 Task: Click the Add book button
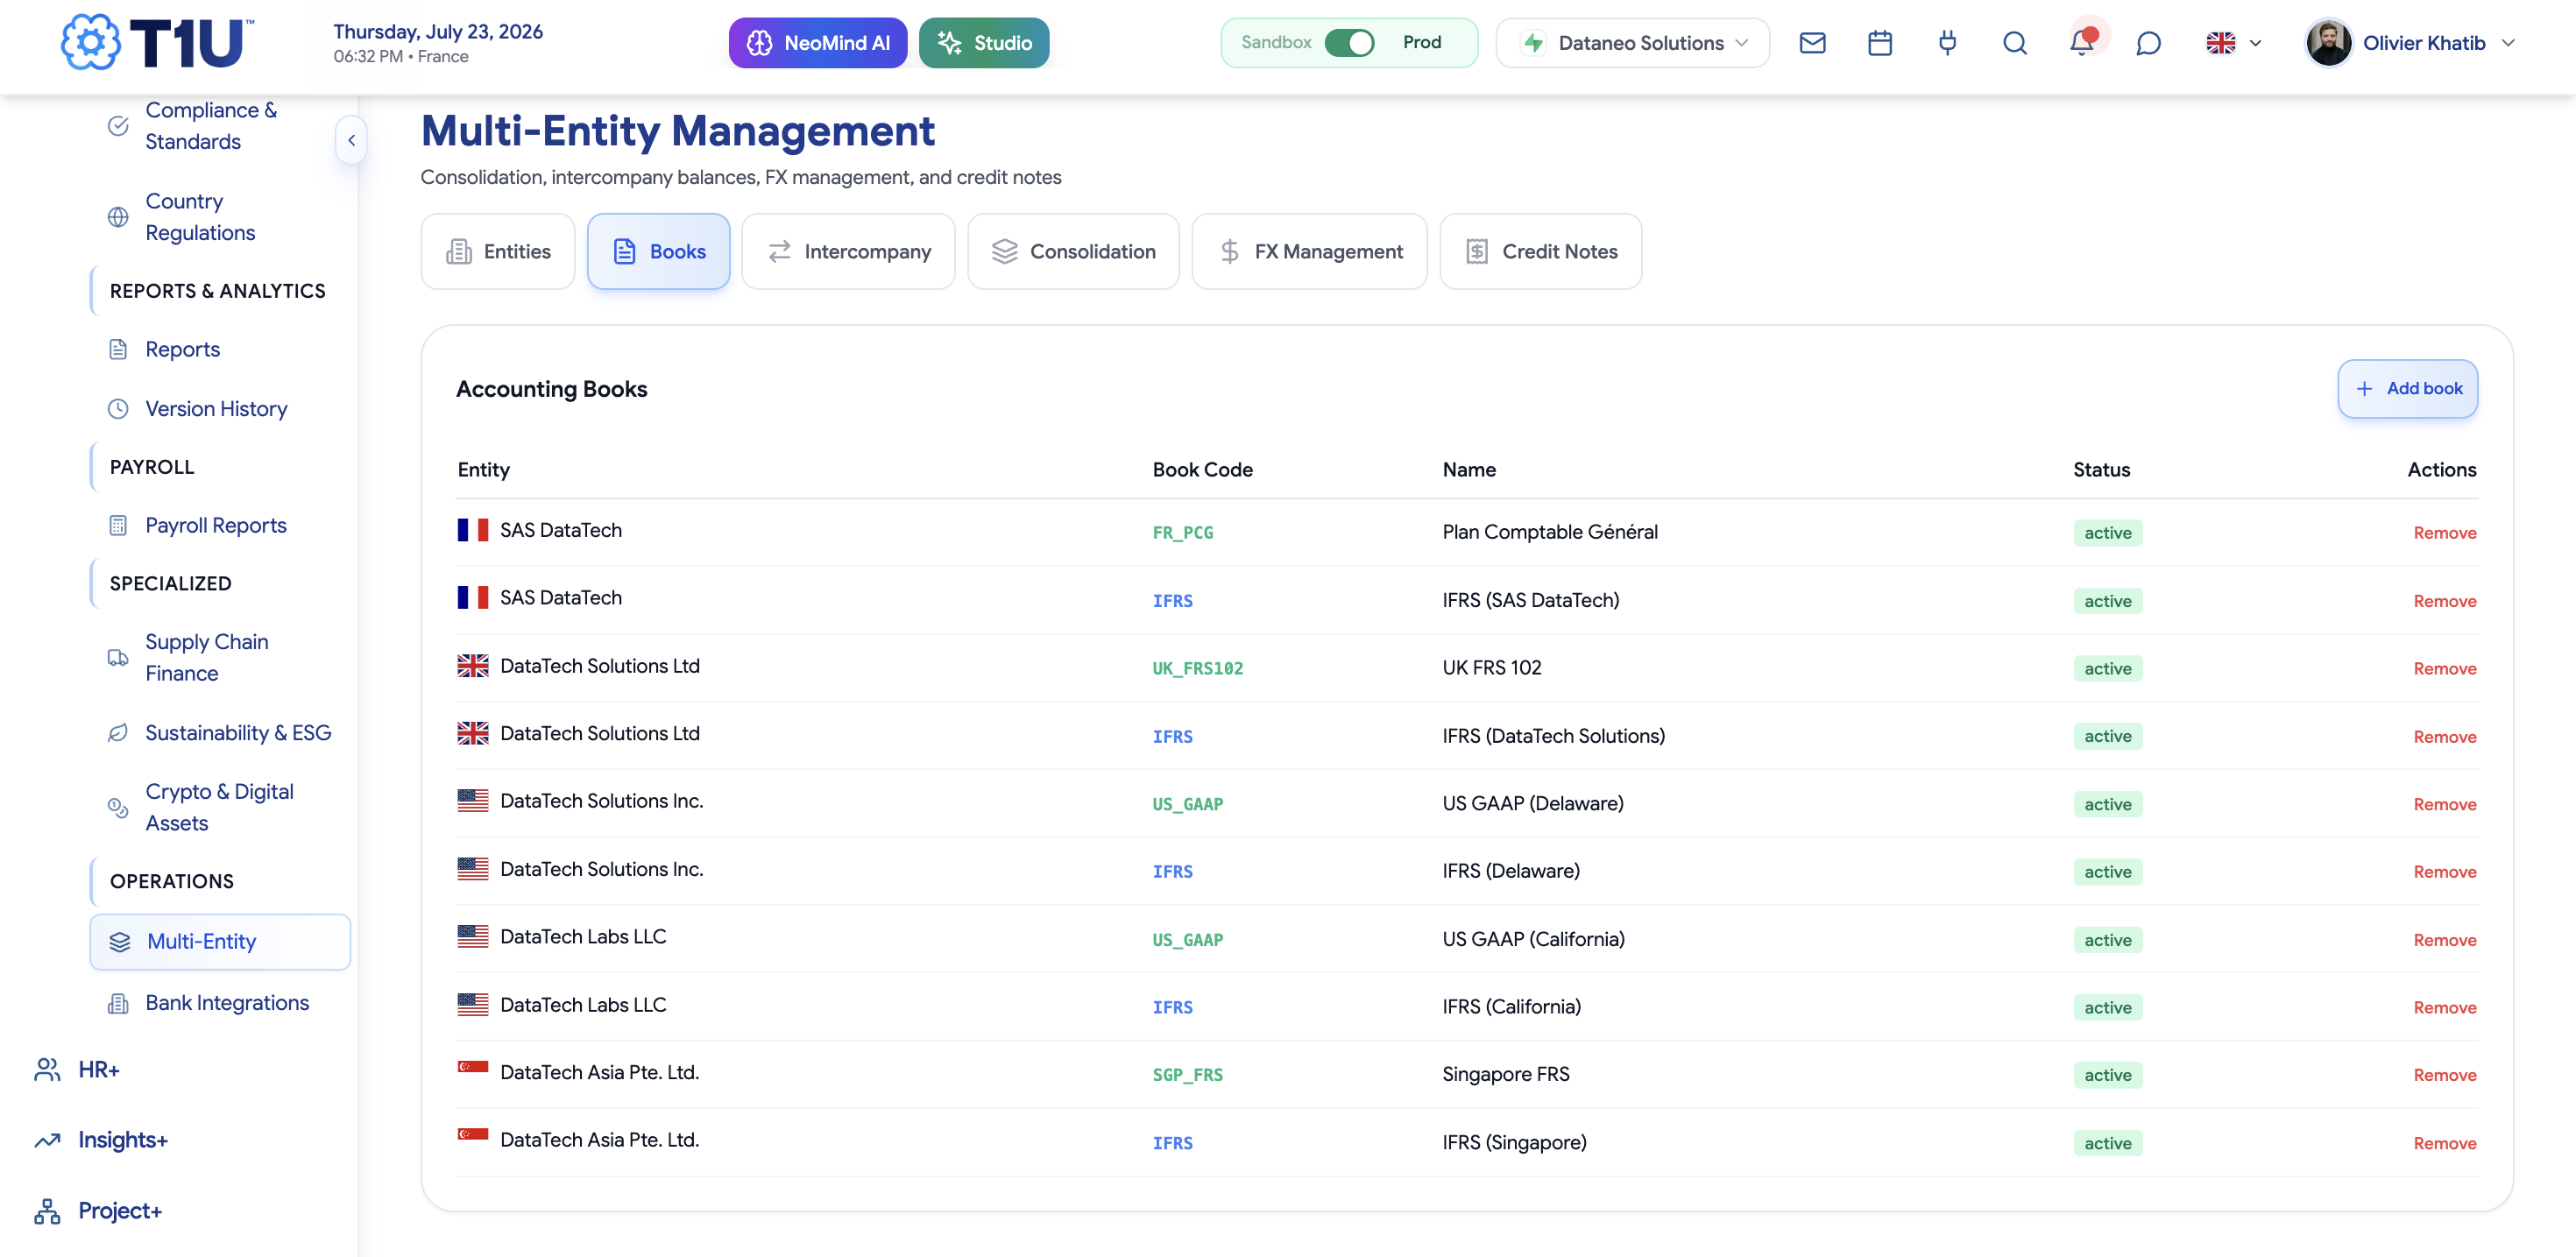click(2407, 388)
